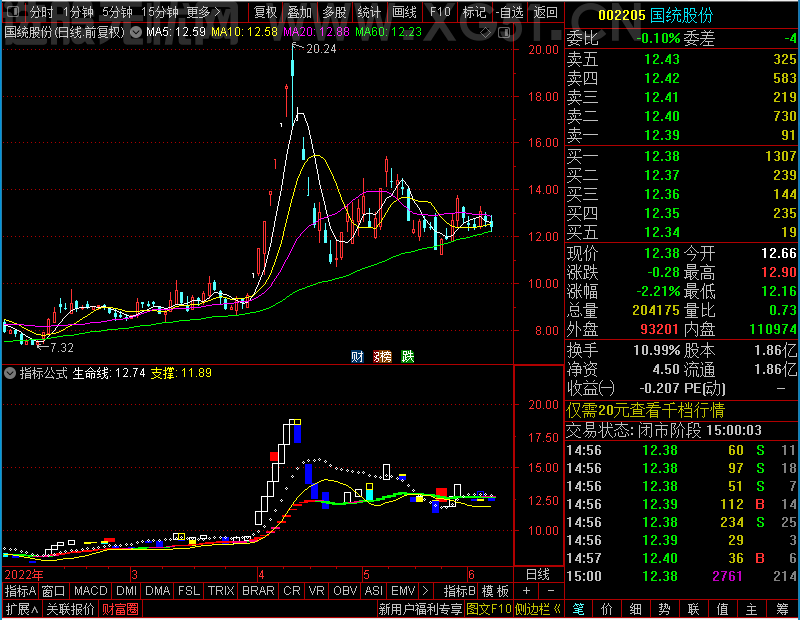Click the 标记 mark button
This screenshot has width=800, height=620.
tap(474, 12)
